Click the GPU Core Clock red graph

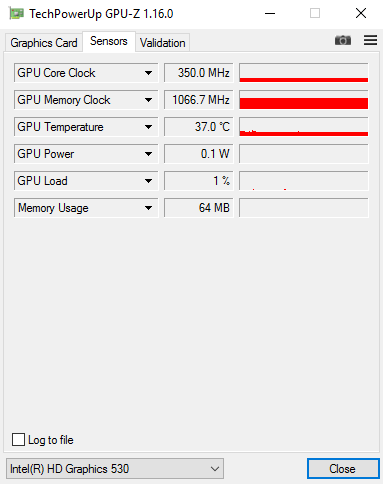[304, 73]
